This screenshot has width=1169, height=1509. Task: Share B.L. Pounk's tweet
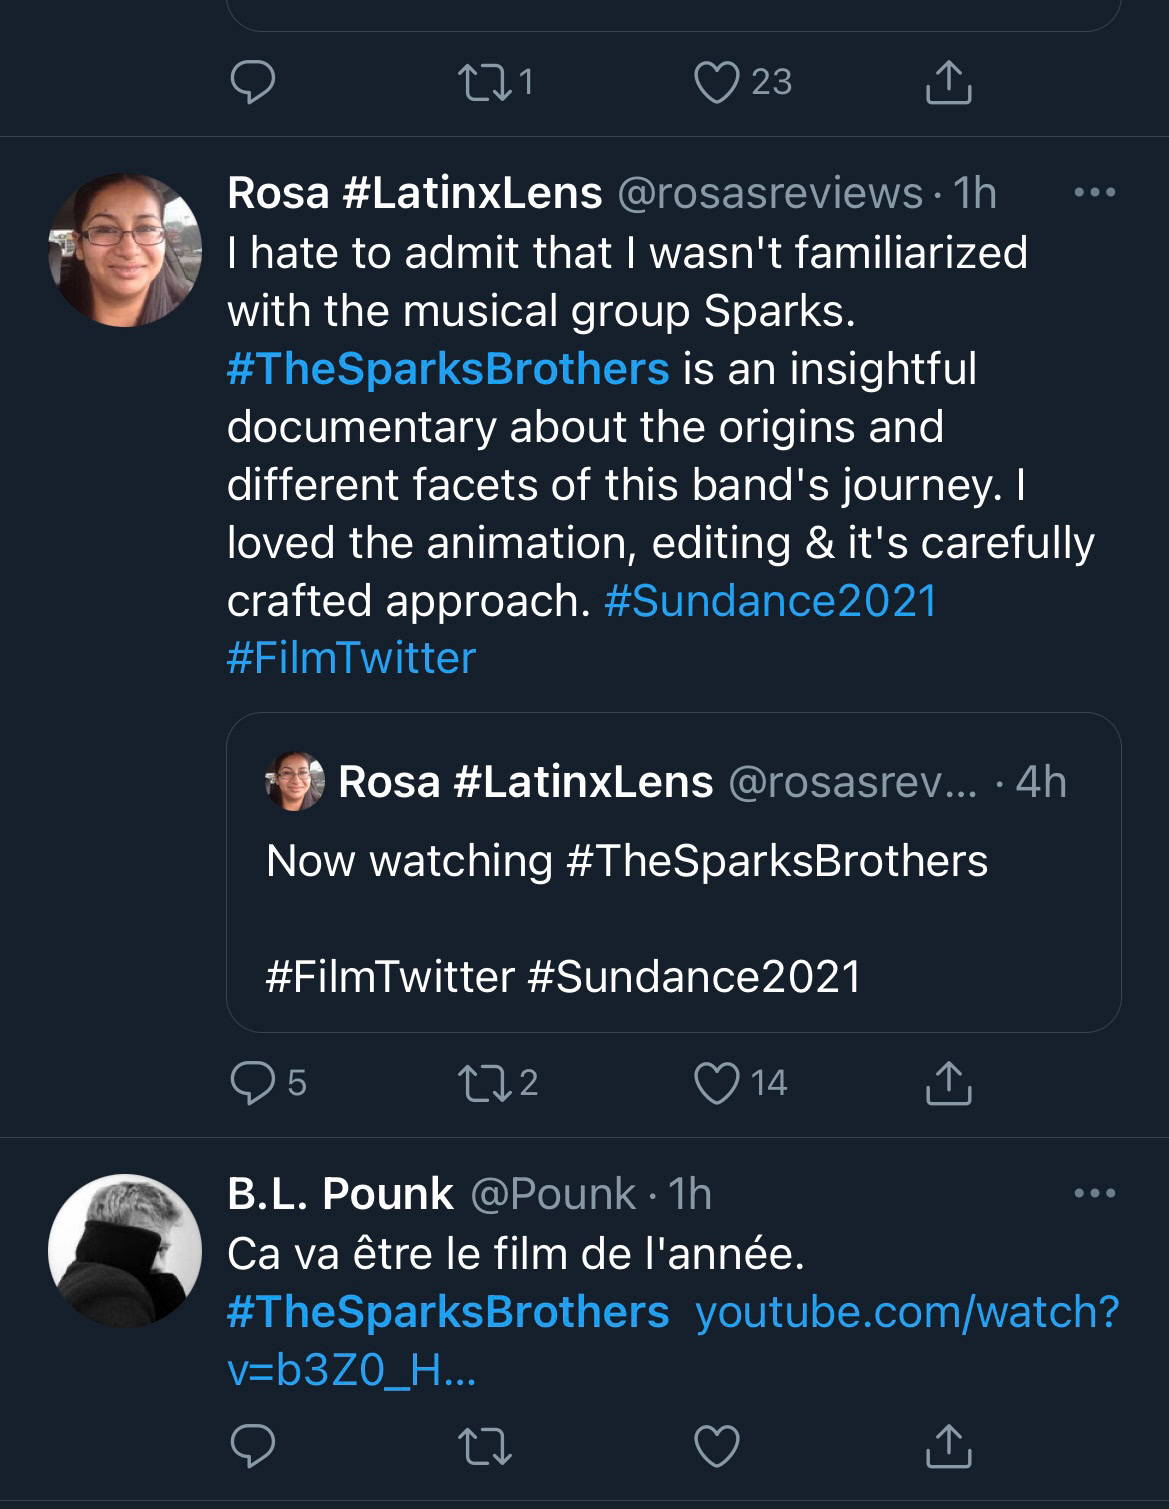point(948,1446)
